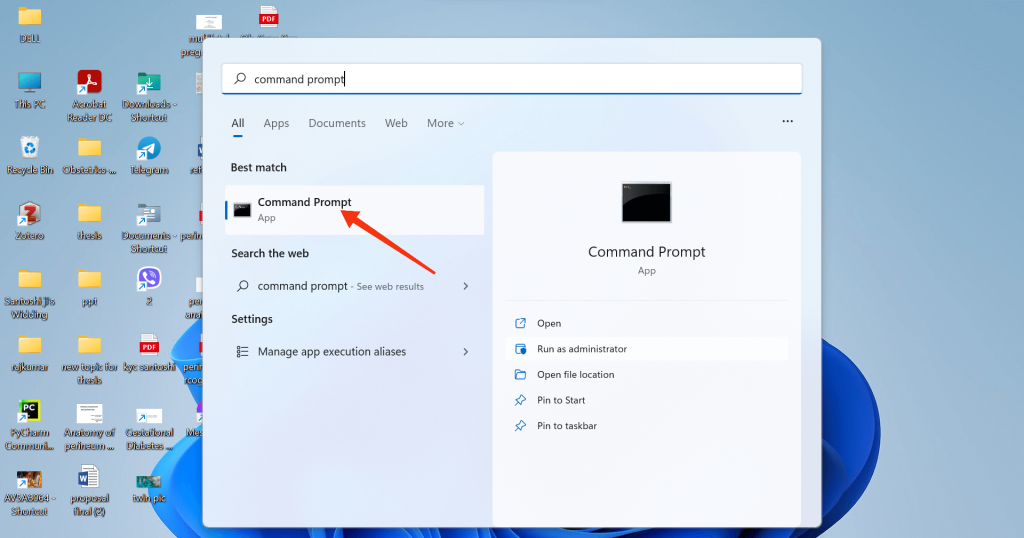Expand web results chevron arrow
Screen dimensions: 1024x538
point(466,286)
